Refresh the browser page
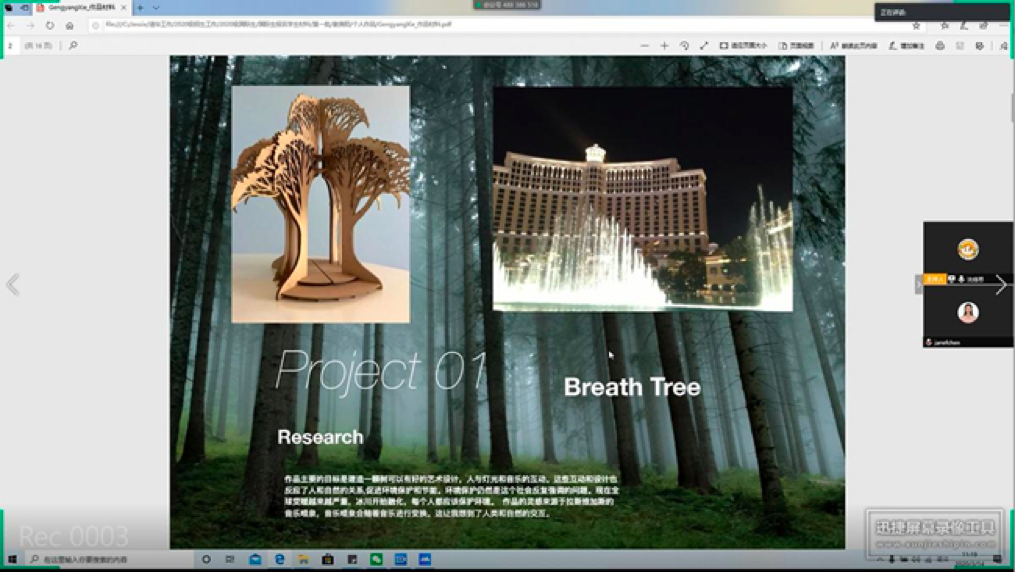The width and height of the screenshot is (1015, 572). pos(50,25)
